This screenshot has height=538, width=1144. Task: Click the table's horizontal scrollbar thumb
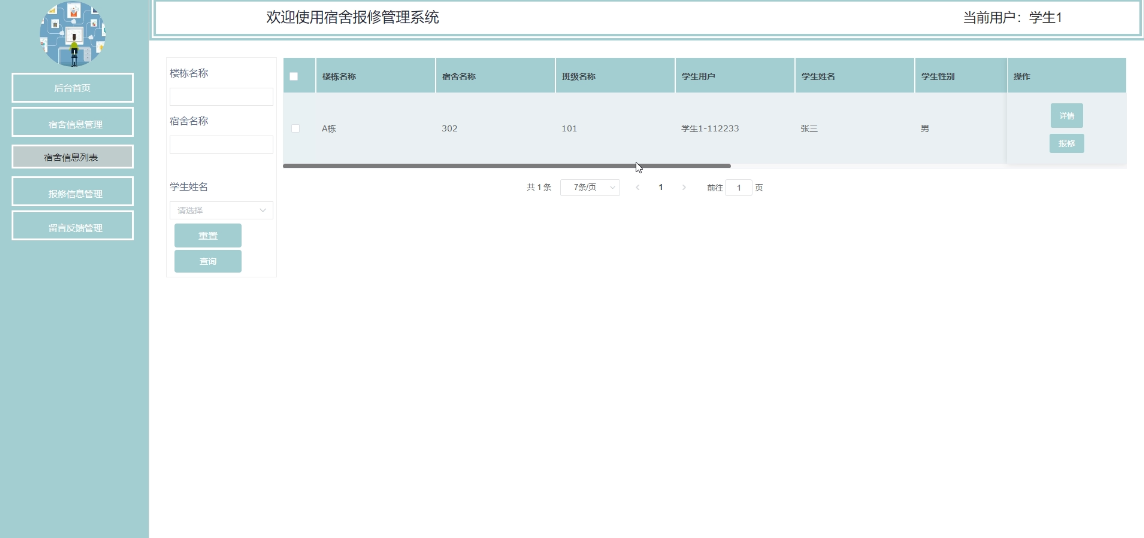click(x=506, y=166)
